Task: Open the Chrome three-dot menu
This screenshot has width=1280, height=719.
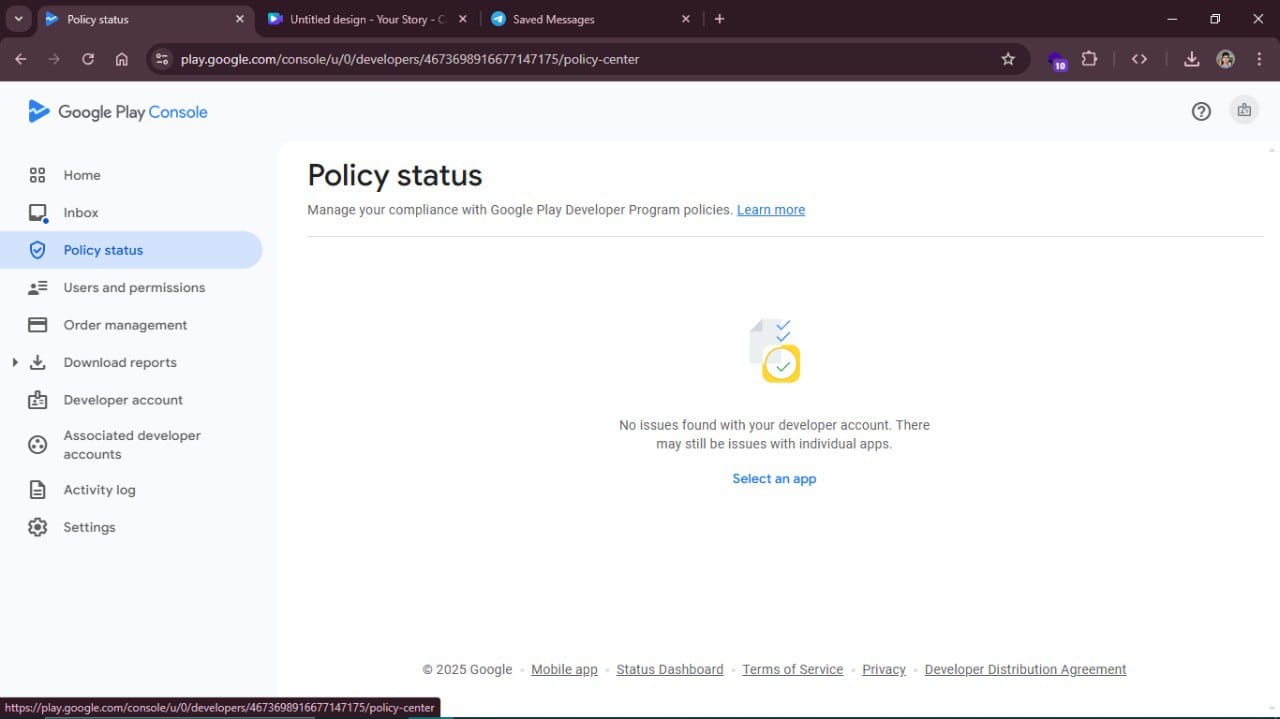Action: coord(1259,59)
